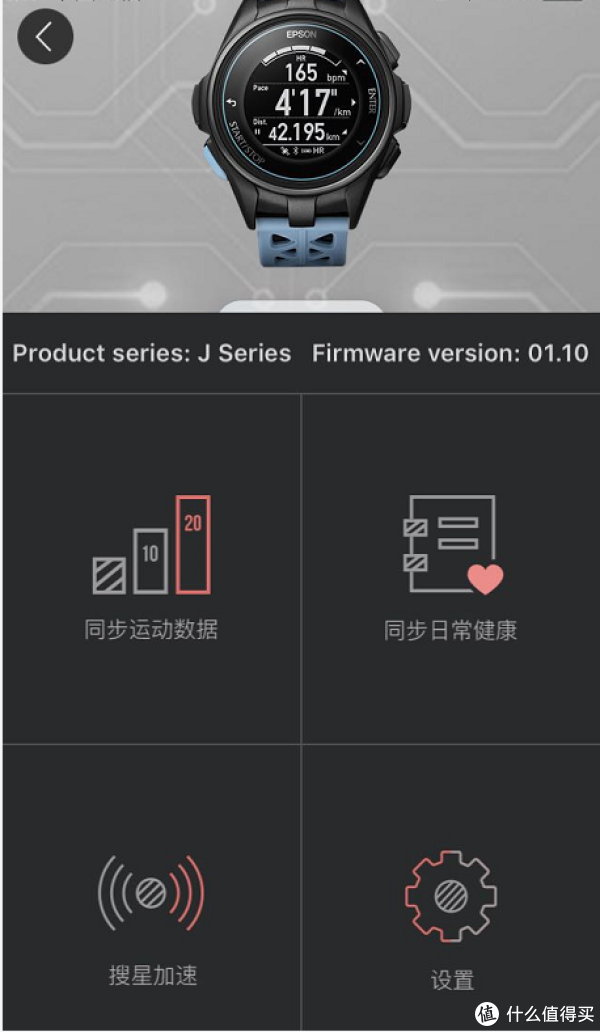Tap the 搜星加速 text
Image resolution: width=600 pixels, height=1032 pixels.
153,975
